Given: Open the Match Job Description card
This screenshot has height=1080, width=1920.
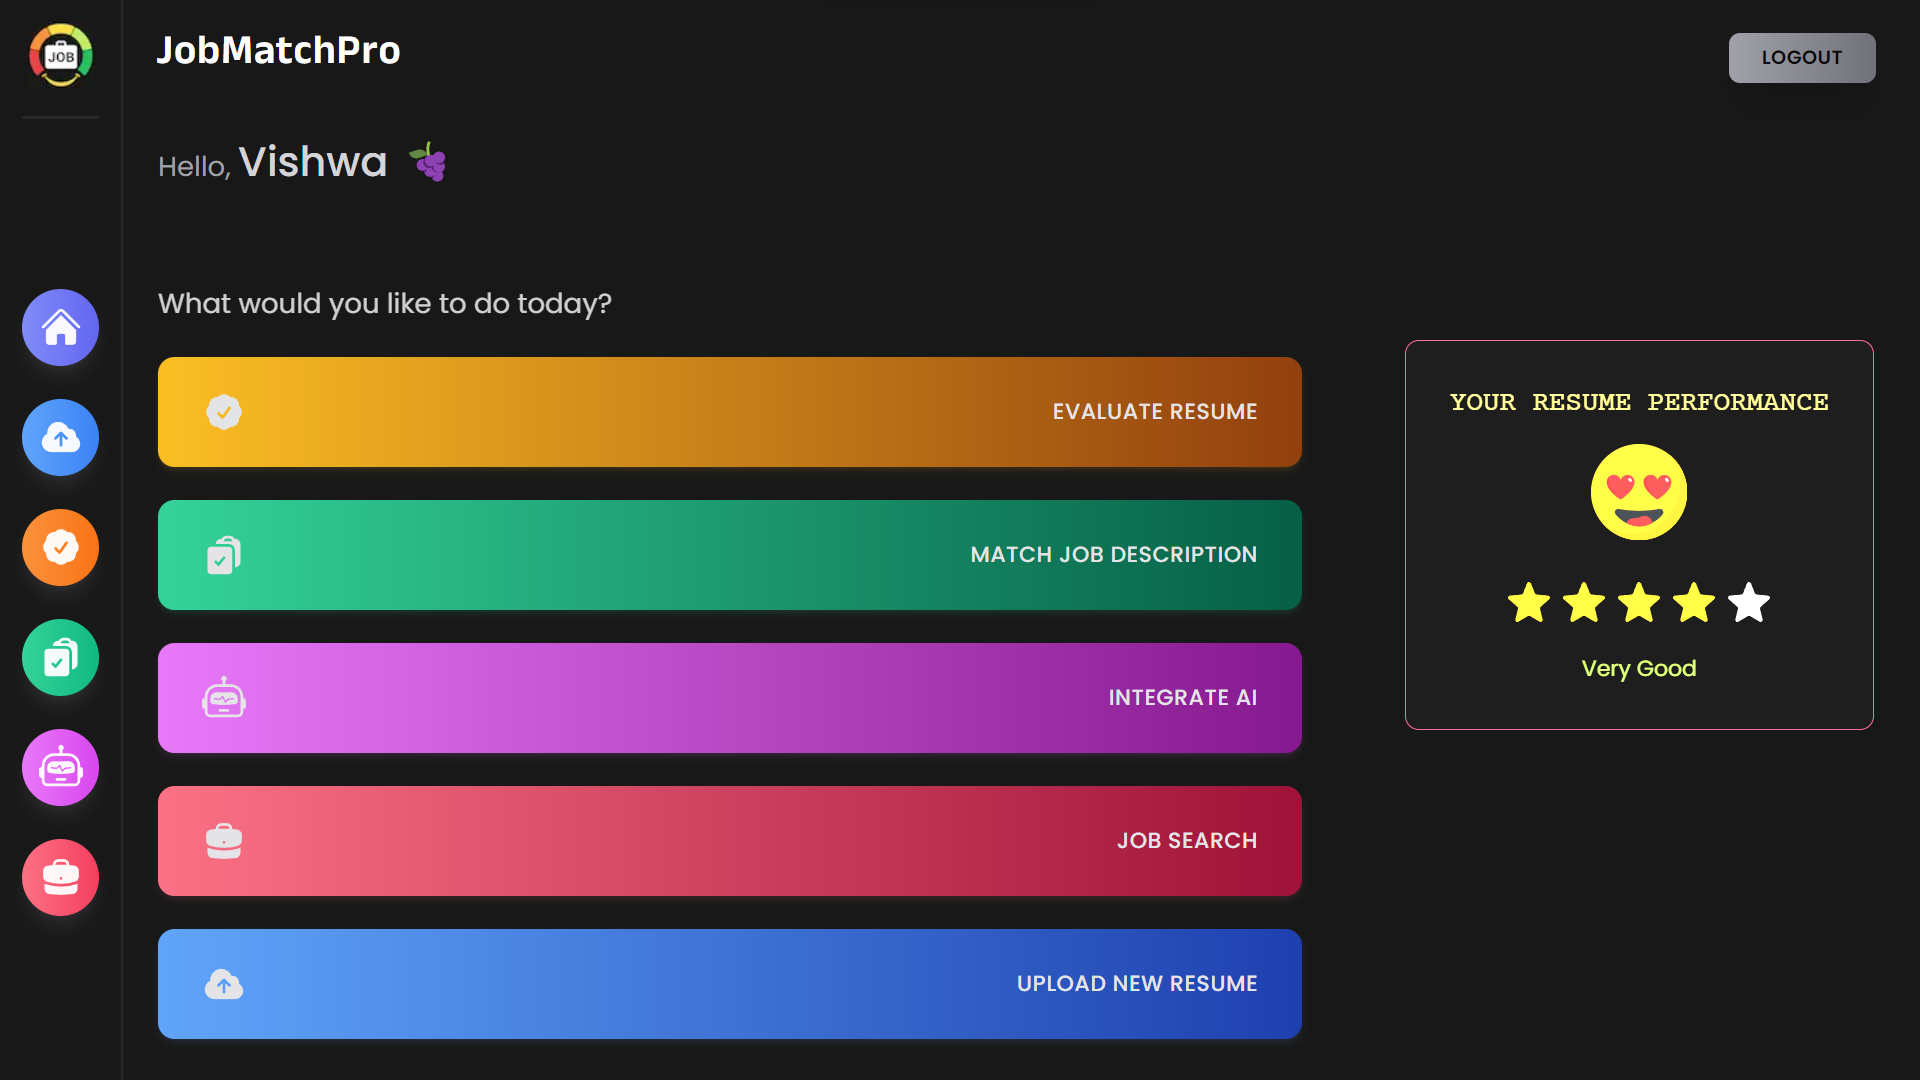Looking at the screenshot, I should pyautogui.click(x=729, y=555).
